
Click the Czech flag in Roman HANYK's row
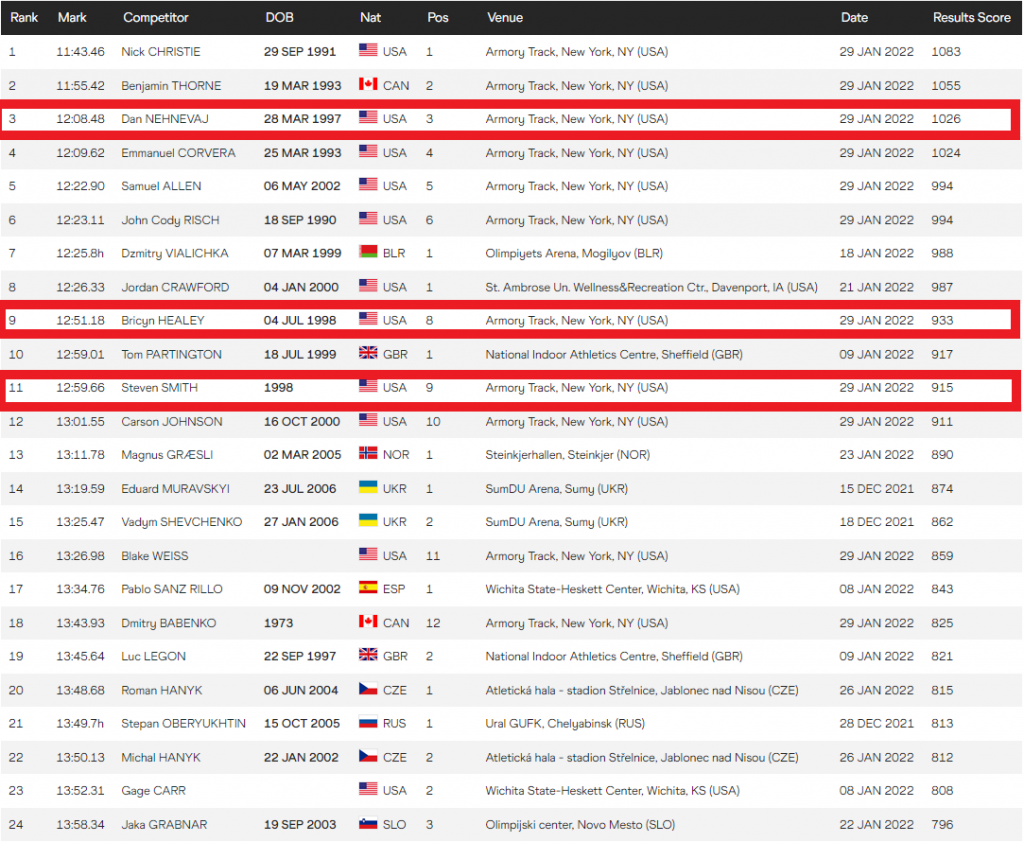[368, 689]
